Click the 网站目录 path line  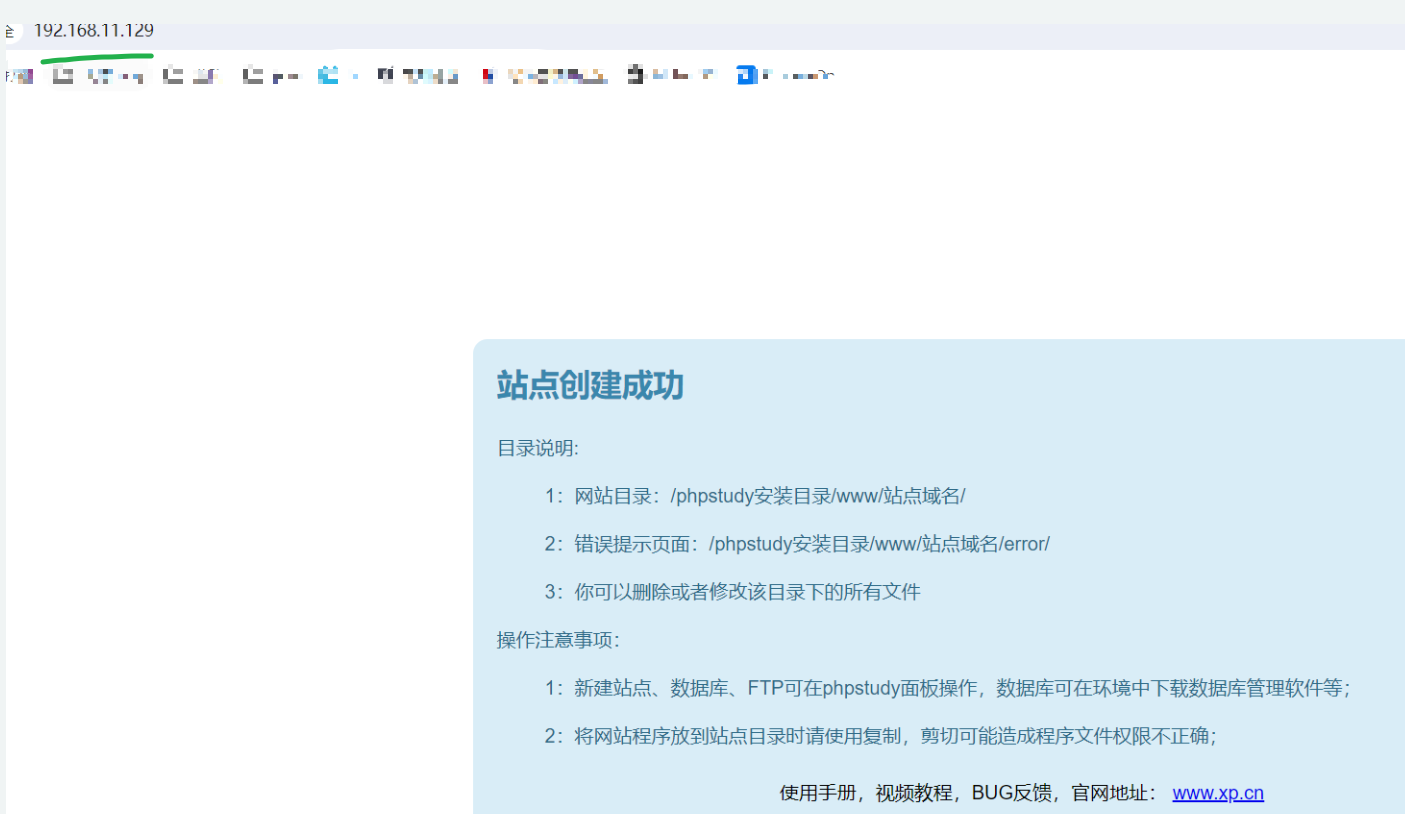pyautogui.click(x=754, y=496)
